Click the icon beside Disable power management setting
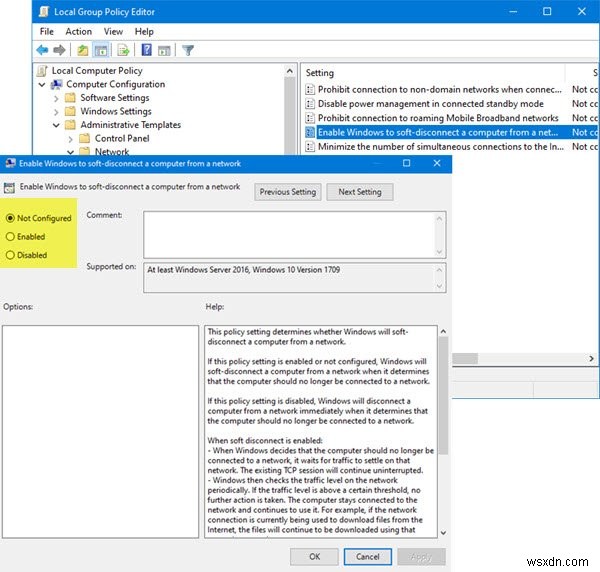The width and height of the screenshot is (600, 572). click(x=310, y=104)
